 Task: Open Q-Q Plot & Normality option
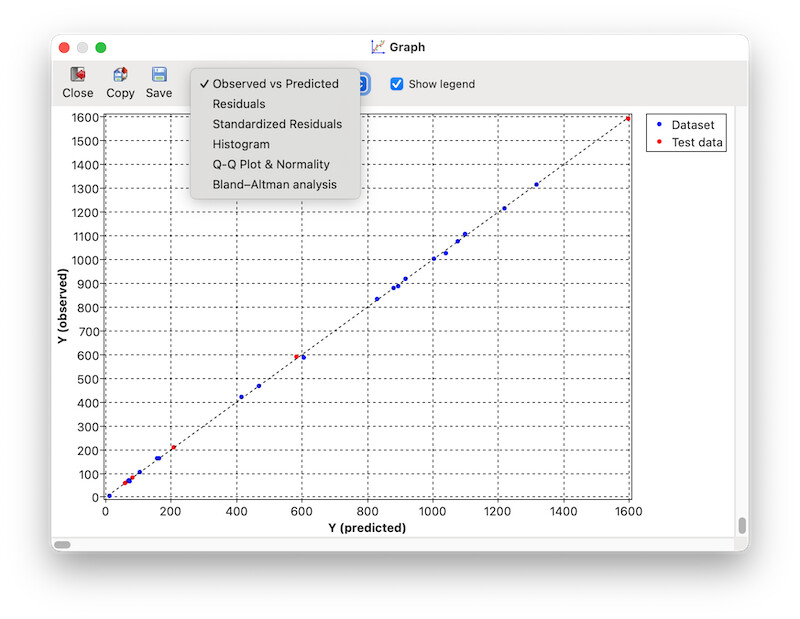276,164
